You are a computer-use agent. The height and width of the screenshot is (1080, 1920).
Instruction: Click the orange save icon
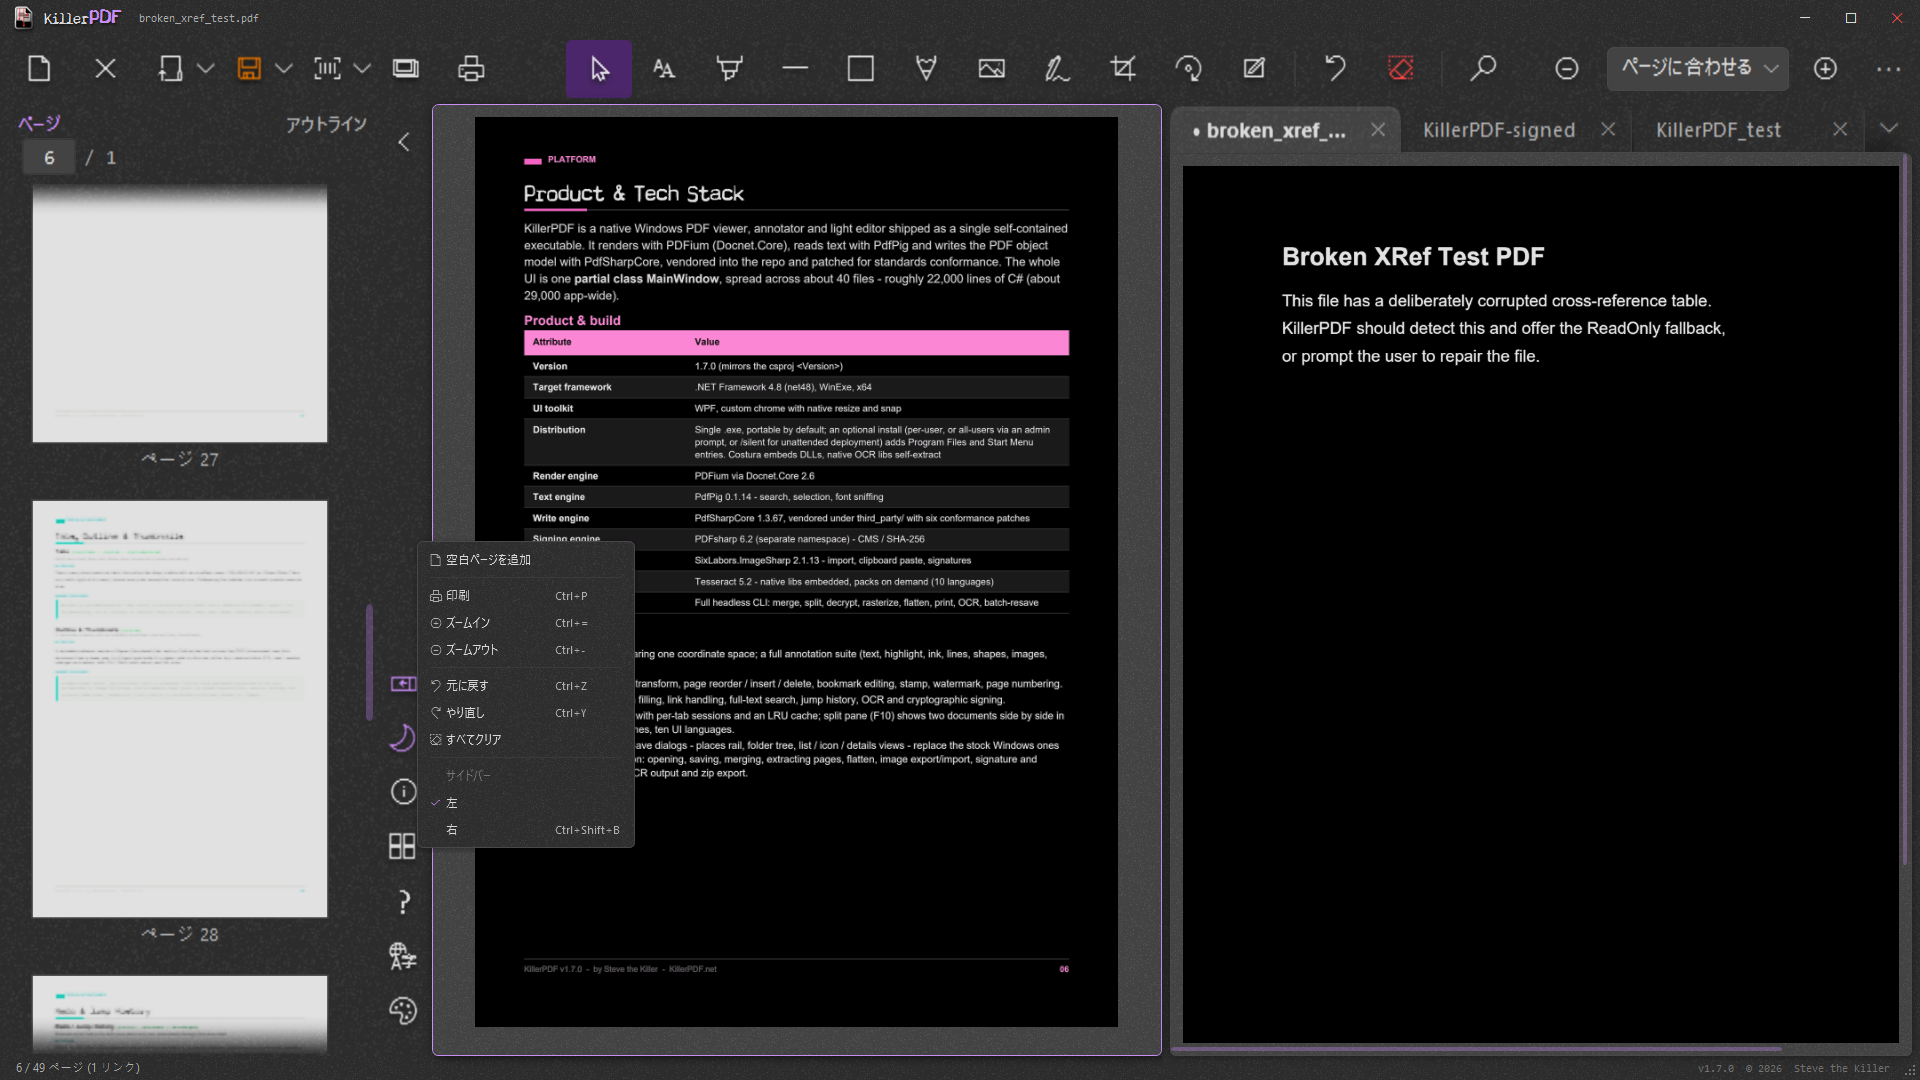point(249,69)
